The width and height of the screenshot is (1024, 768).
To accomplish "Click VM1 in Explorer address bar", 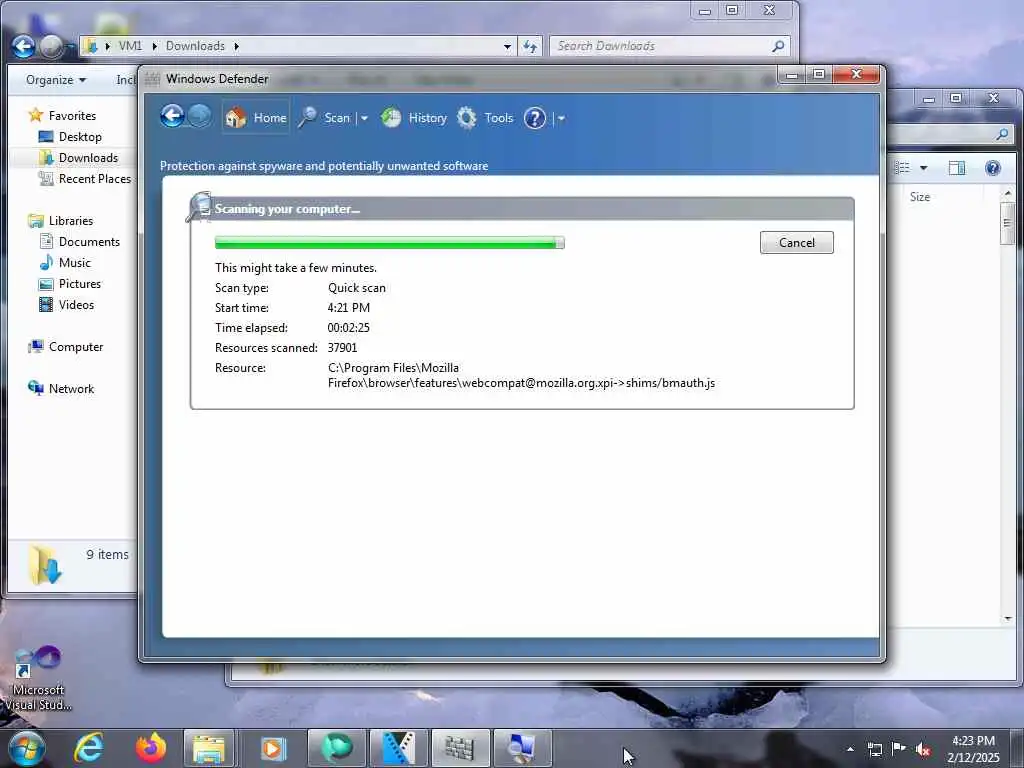I will coord(129,46).
